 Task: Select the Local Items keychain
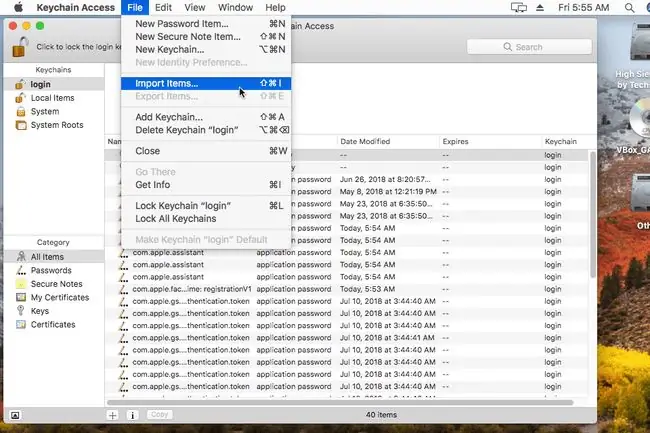point(53,98)
